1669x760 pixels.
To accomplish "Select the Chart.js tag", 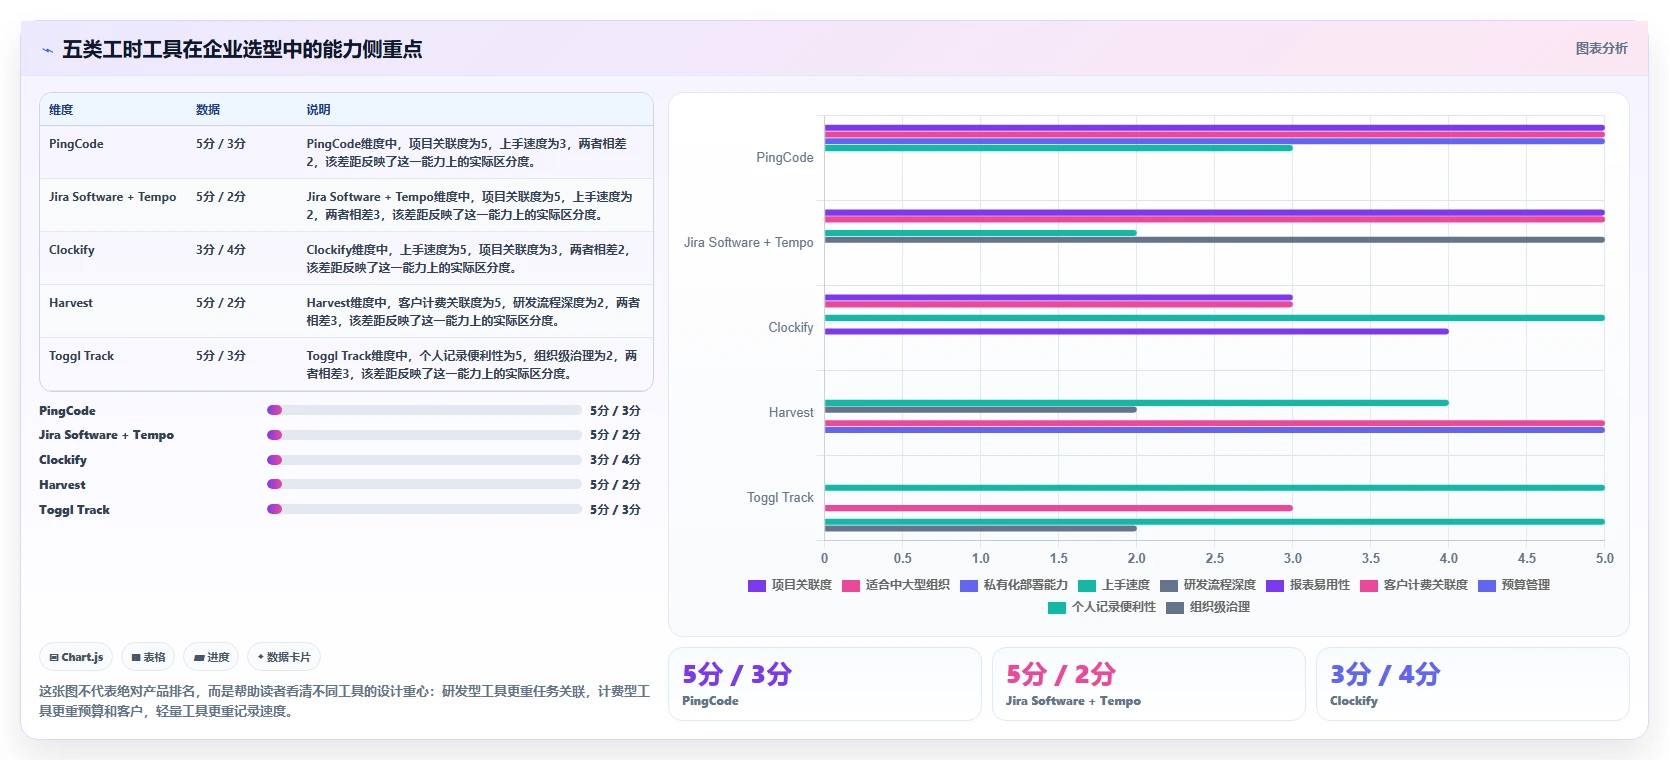I will click(76, 657).
